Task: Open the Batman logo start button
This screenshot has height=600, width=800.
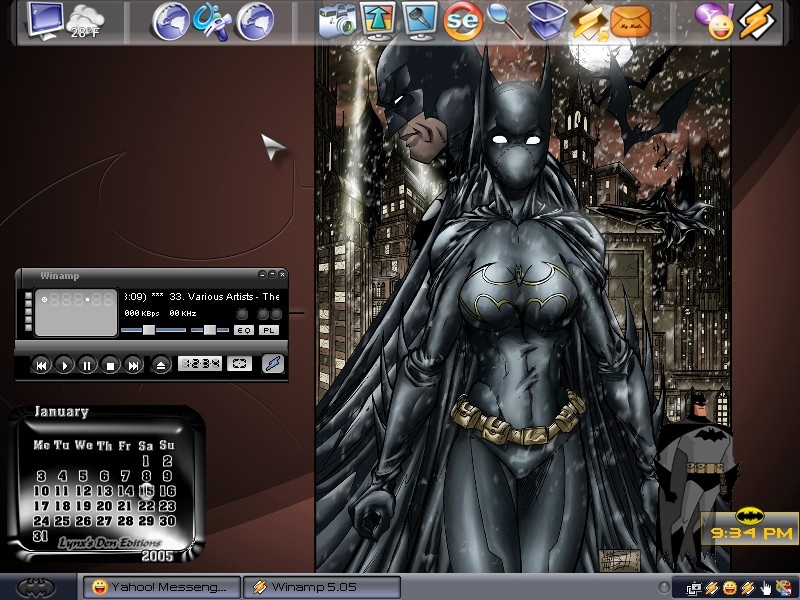Action: point(36,588)
